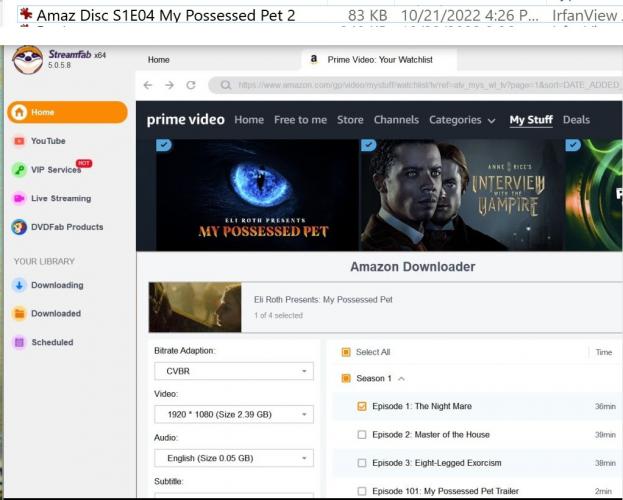Image resolution: width=623 pixels, height=500 pixels.
Task: Switch to the Home tab
Action: tap(159, 60)
